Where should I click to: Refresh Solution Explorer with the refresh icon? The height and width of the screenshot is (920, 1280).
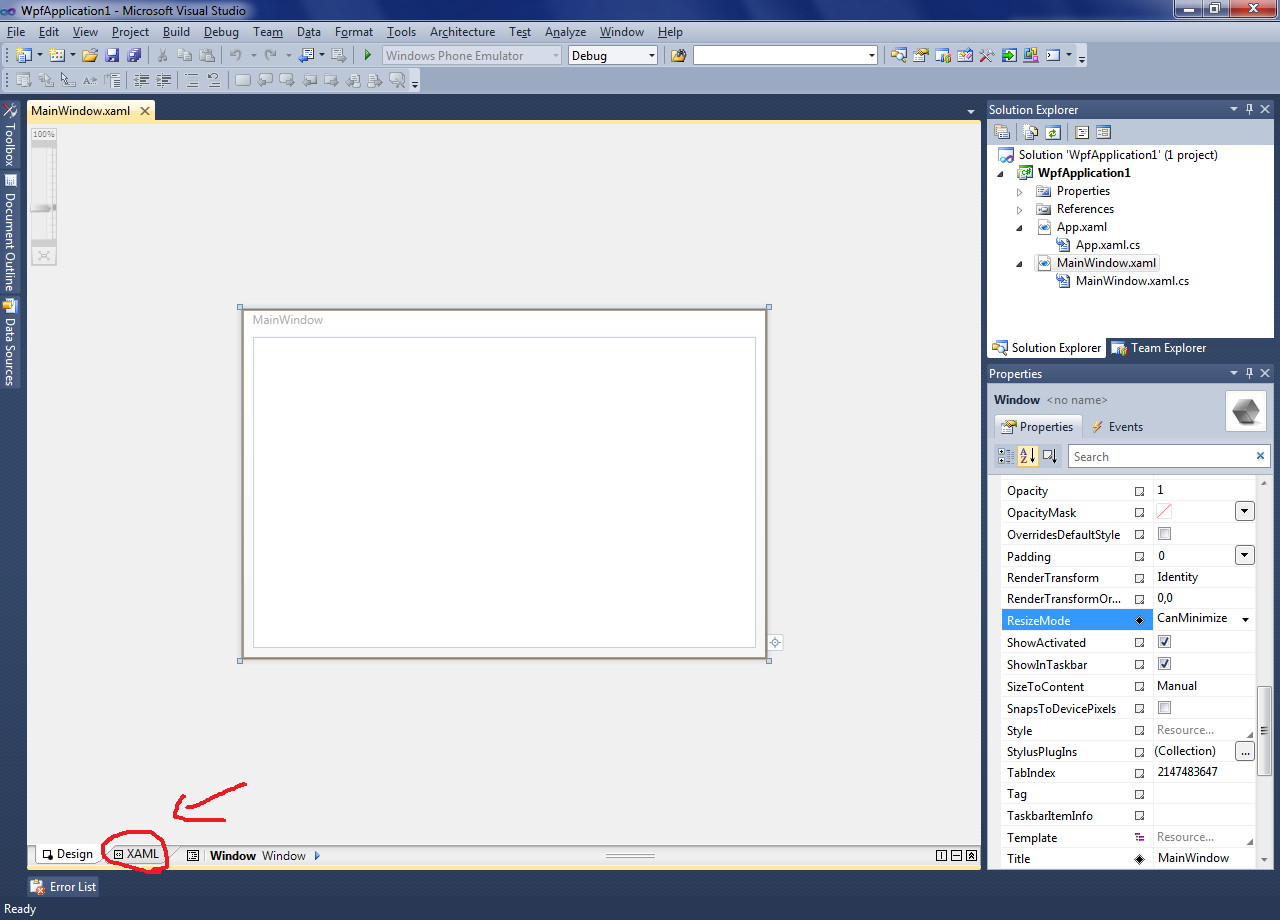point(1053,132)
